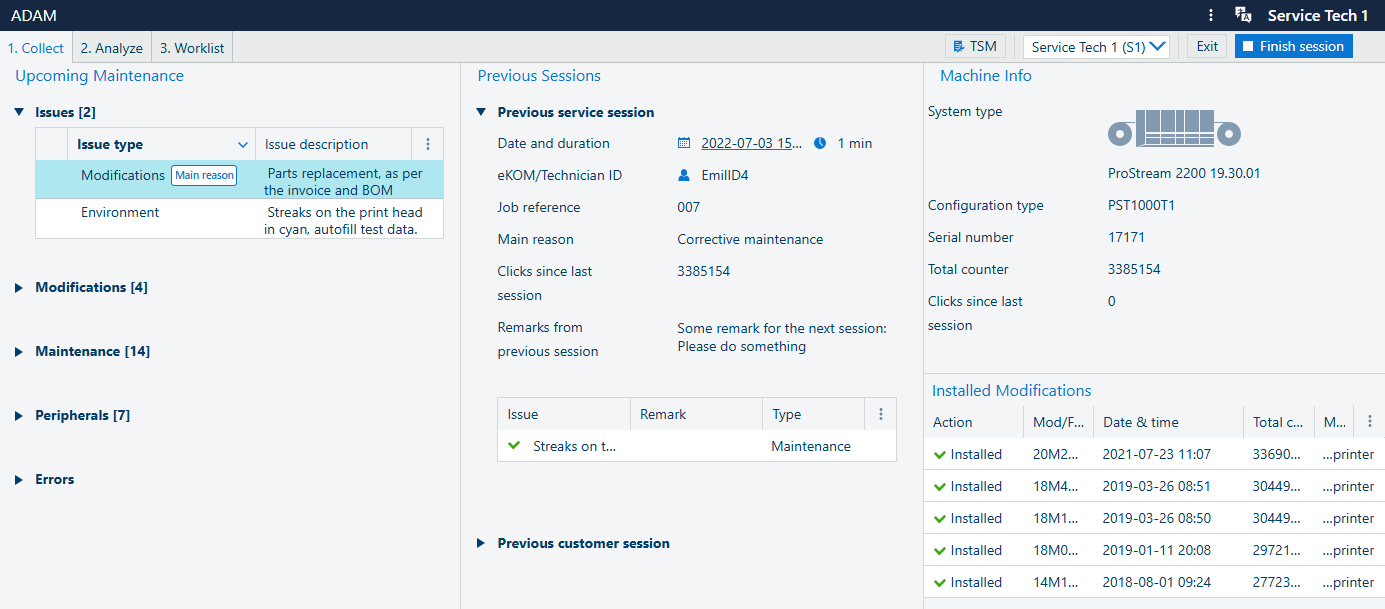The image size is (1385, 609).
Task: Collapse the Issues section
Action: (19, 112)
